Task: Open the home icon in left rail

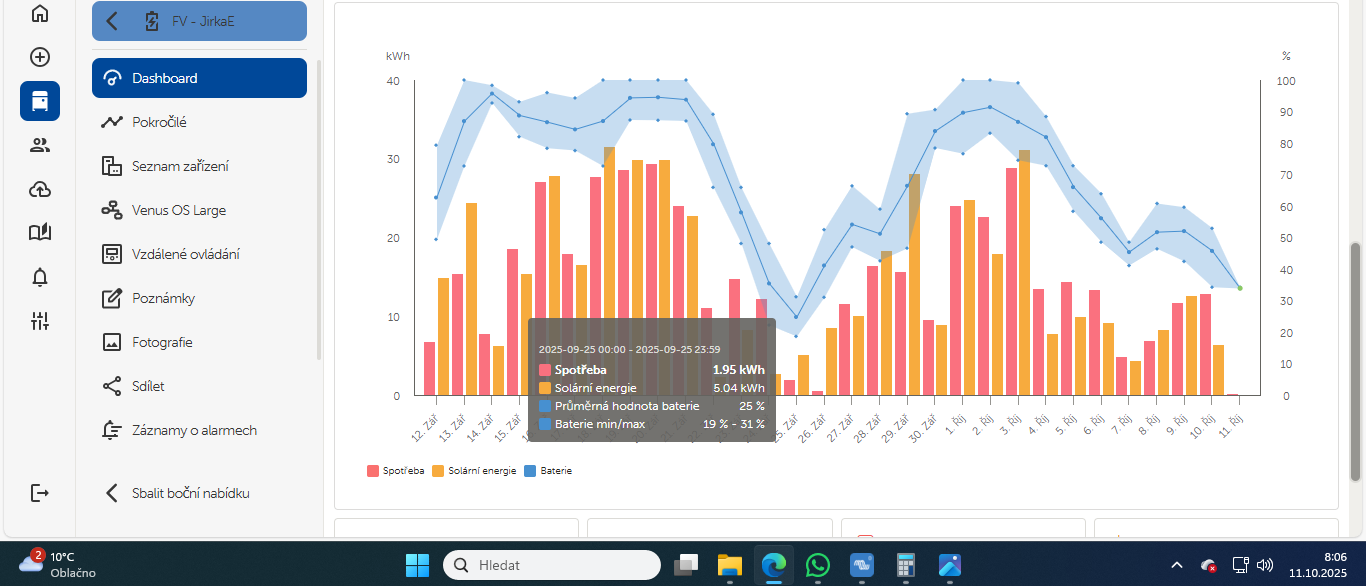Action: 40,14
